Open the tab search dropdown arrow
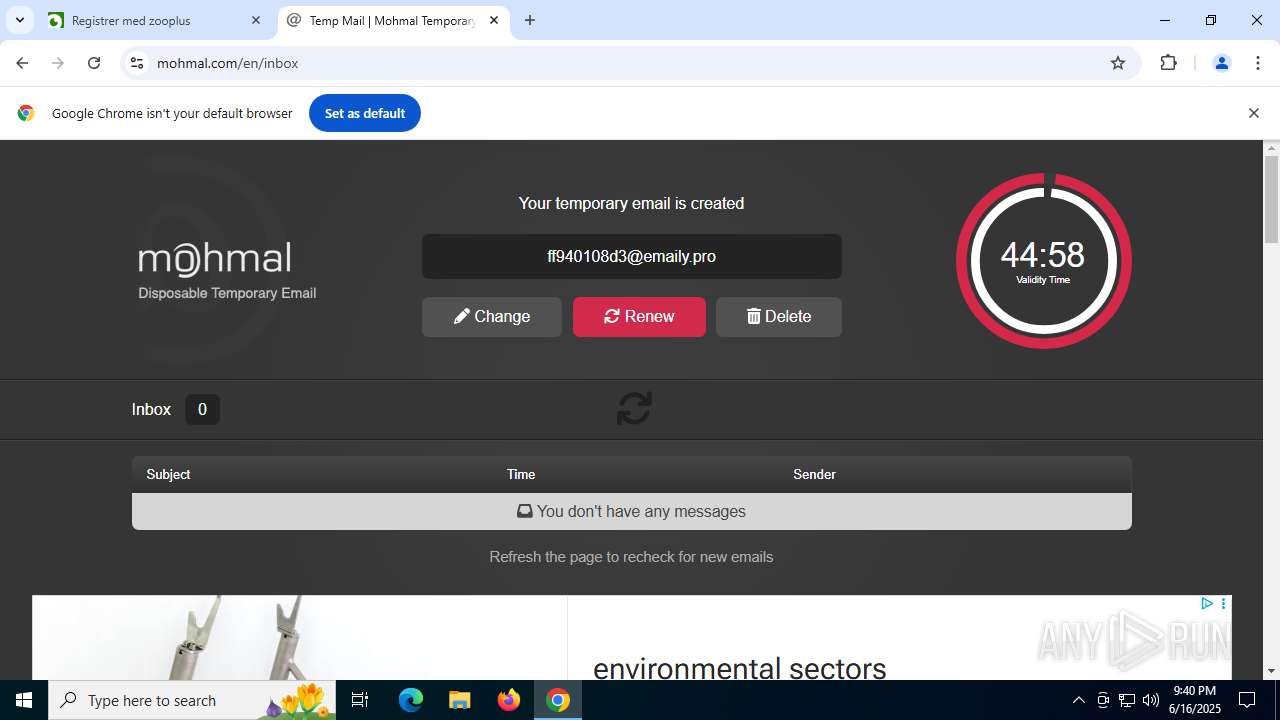 [19, 20]
